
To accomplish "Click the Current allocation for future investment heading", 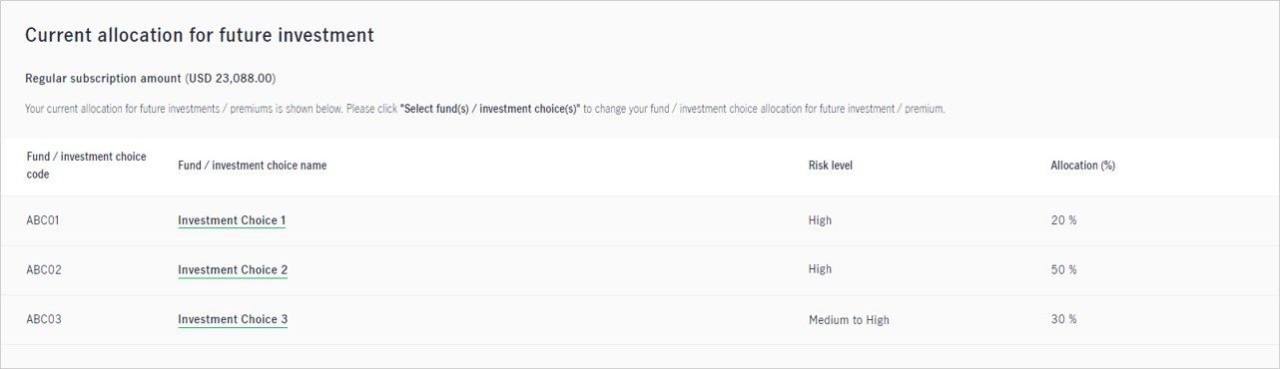I will [200, 35].
